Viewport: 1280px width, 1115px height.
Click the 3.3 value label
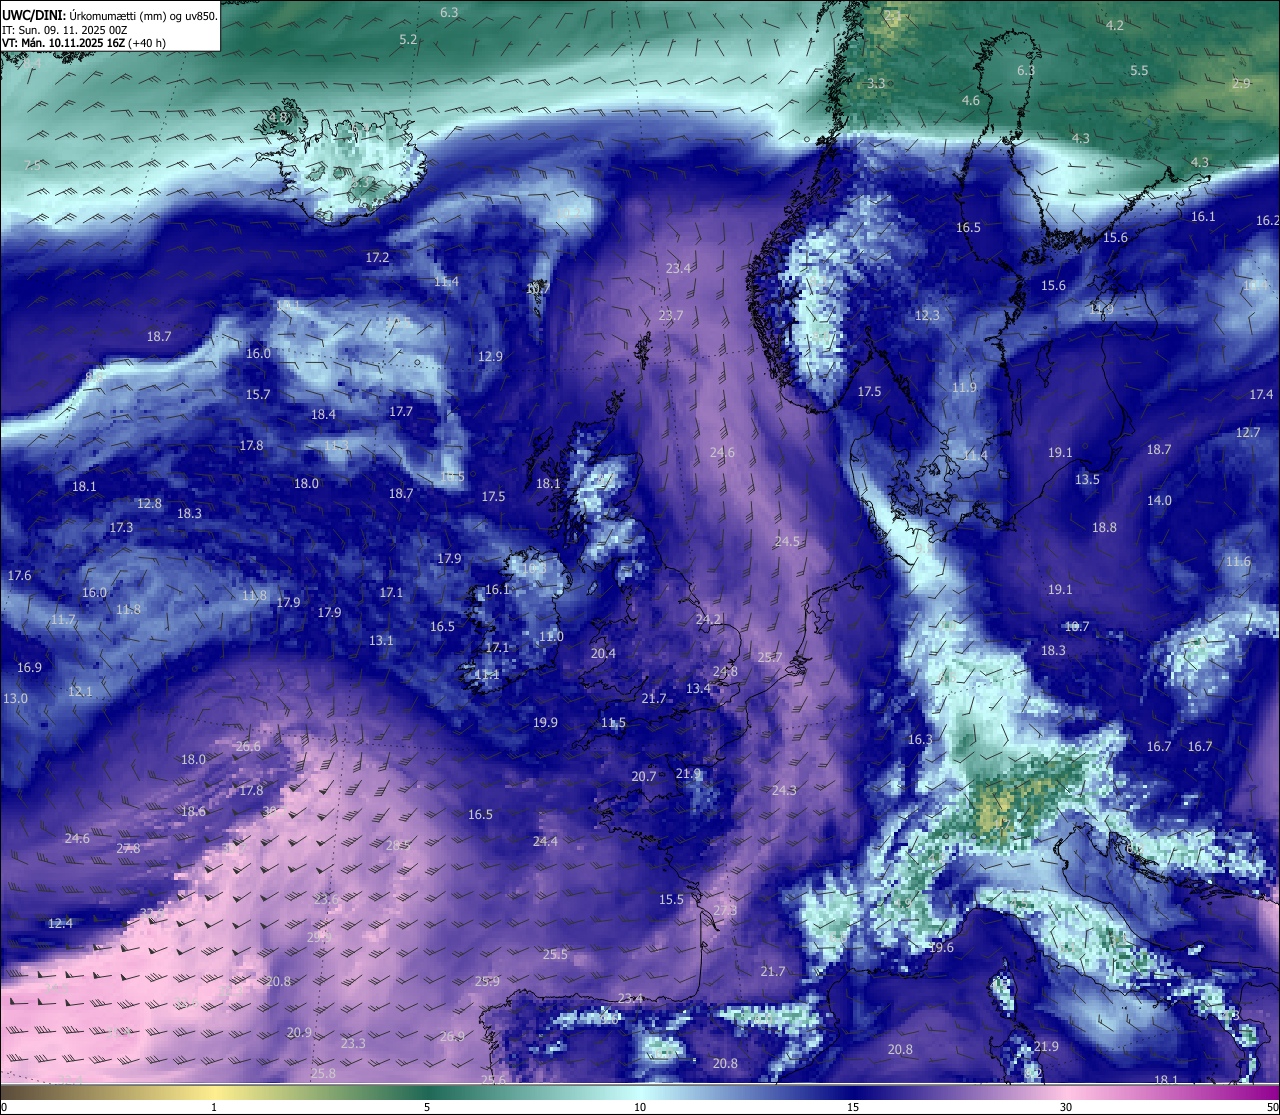(876, 83)
